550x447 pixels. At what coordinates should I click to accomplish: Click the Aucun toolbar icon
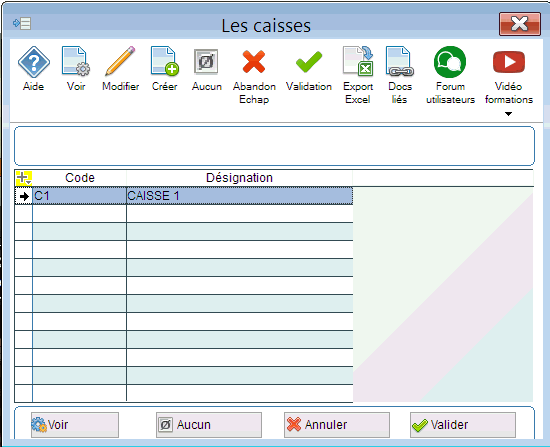206,62
